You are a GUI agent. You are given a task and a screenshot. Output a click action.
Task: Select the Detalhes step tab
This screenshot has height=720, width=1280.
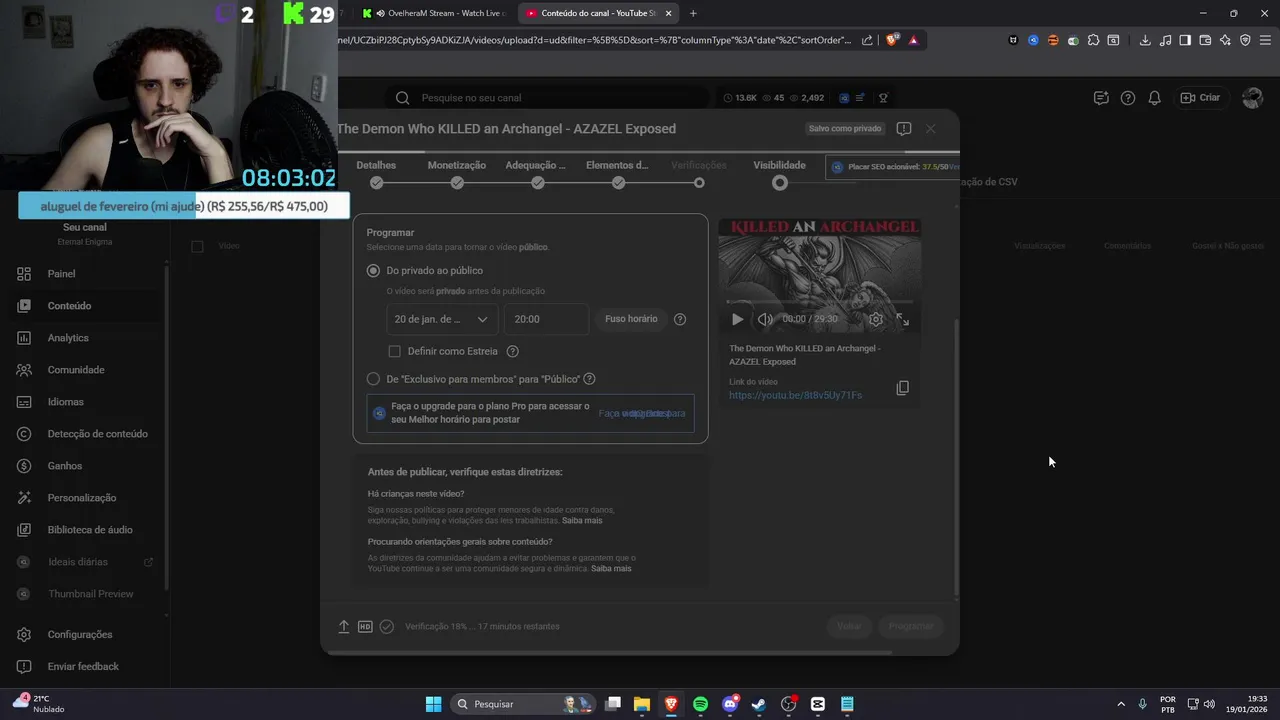tap(376, 173)
